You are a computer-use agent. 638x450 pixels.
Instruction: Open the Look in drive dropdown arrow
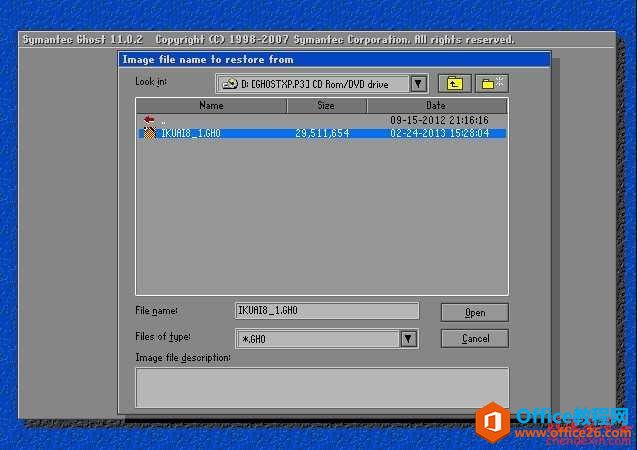pyautogui.click(x=418, y=84)
